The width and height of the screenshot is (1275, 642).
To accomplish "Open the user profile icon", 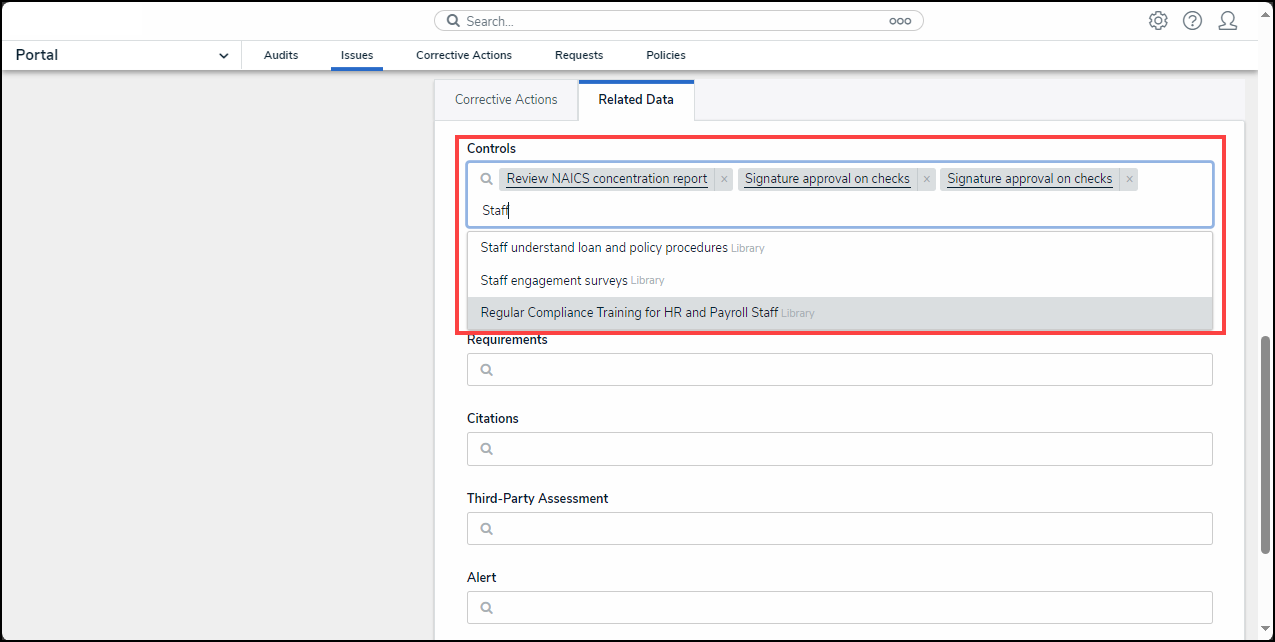I will pyautogui.click(x=1227, y=21).
